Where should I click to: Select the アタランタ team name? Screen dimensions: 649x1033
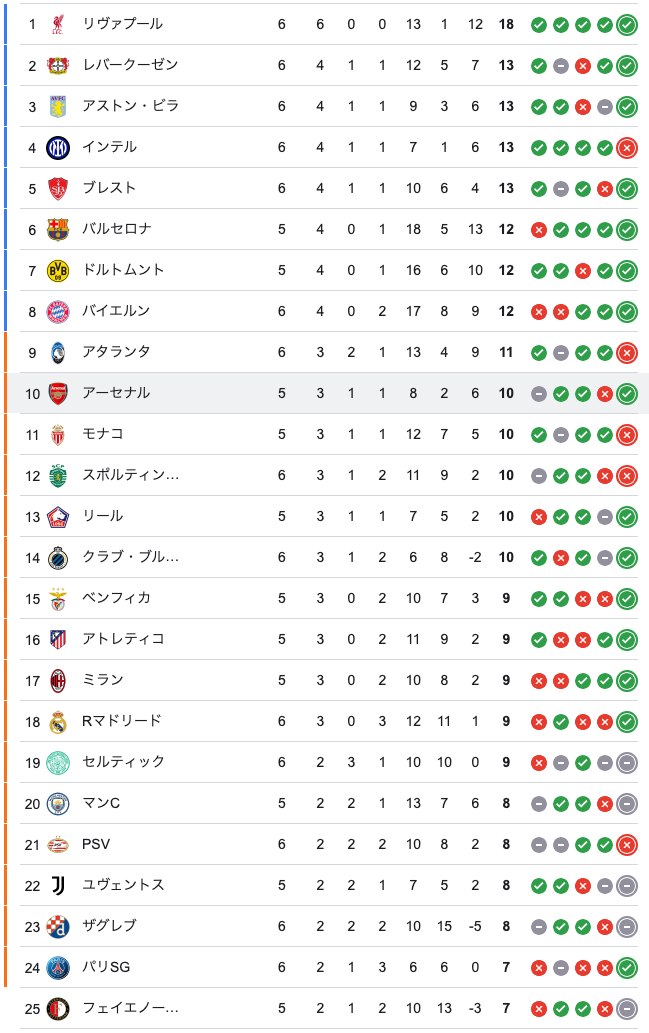[116, 352]
